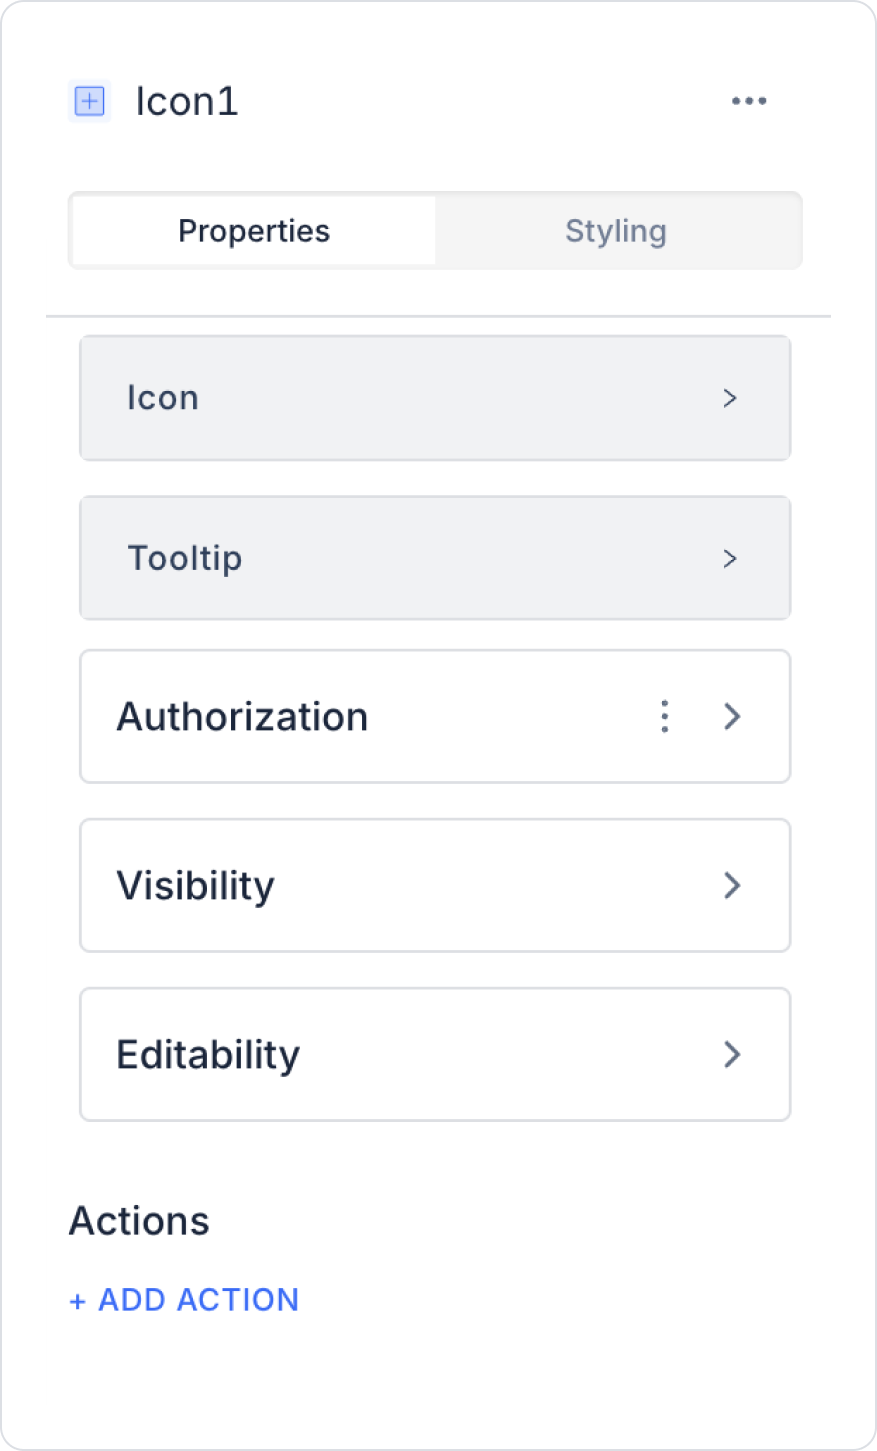Image resolution: width=877 pixels, height=1451 pixels.
Task: Click the Icon1 component name
Action: tap(187, 101)
